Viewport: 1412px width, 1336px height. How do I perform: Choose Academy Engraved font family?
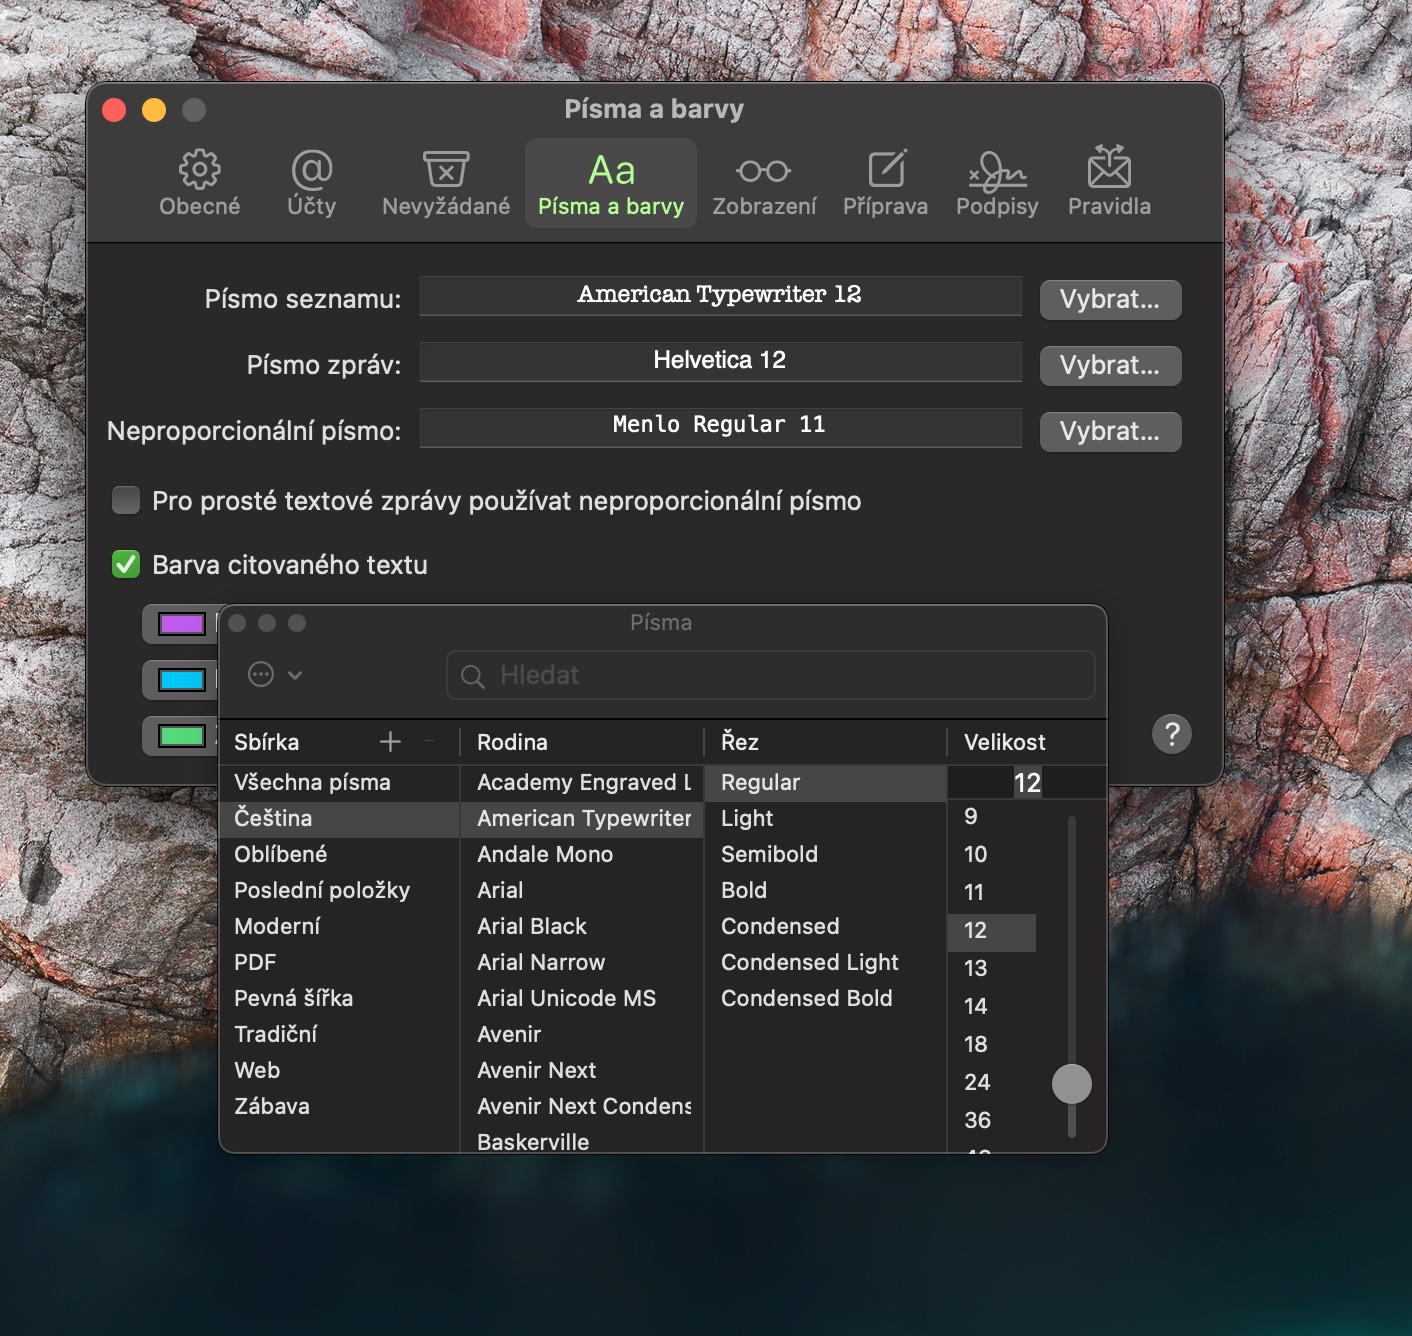pyautogui.click(x=582, y=782)
